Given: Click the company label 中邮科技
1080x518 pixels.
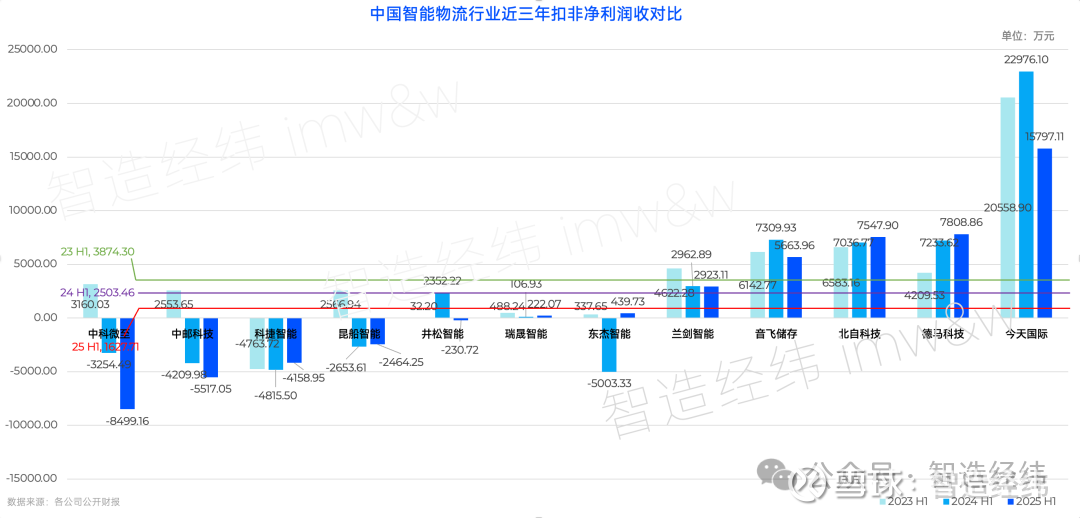Looking at the screenshot, I should [x=192, y=334].
